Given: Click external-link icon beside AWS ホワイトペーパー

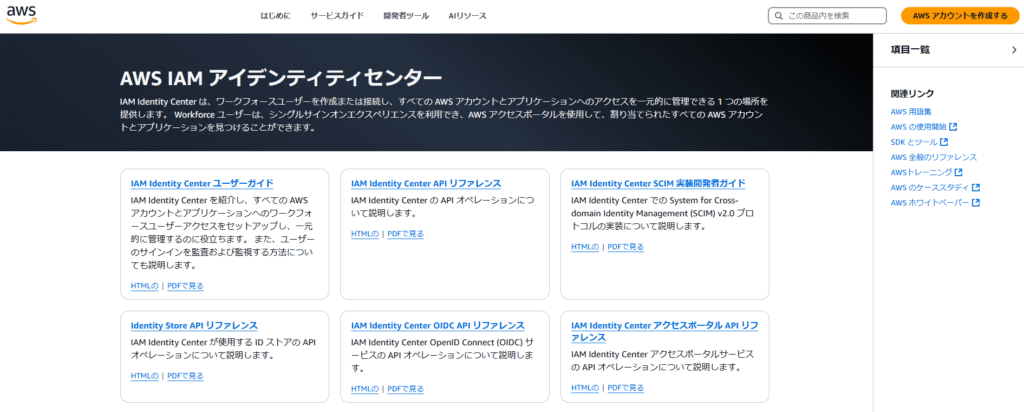Looking at the screenshot, I should click(976, 203).
